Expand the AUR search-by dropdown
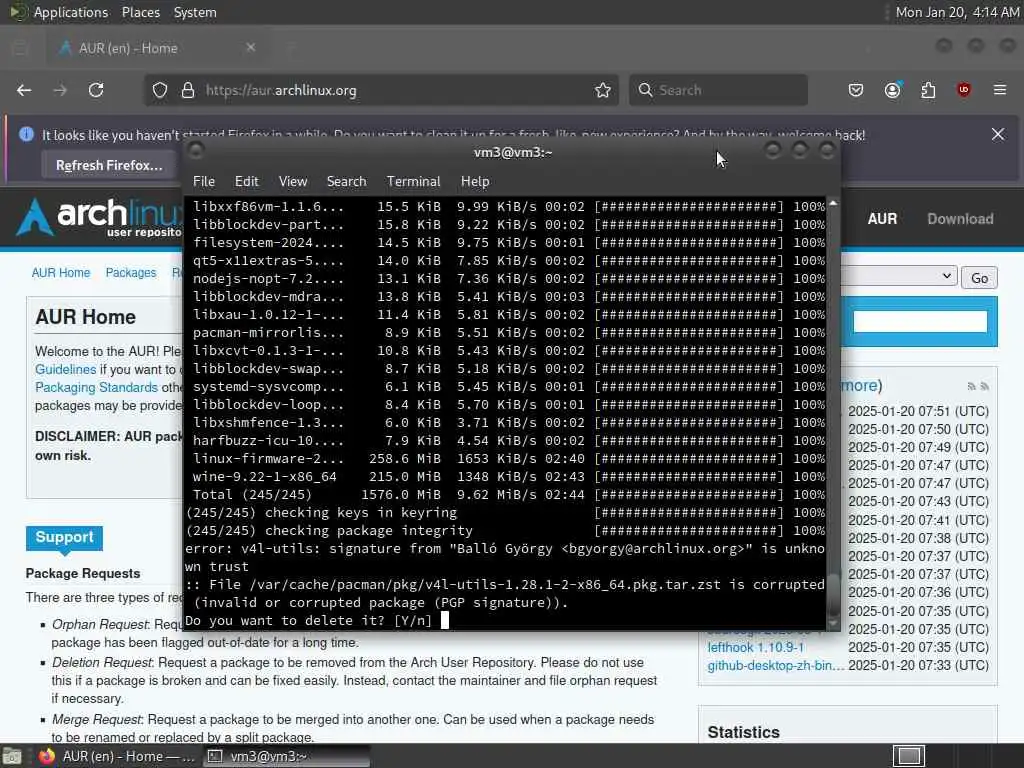 coord(899,276)
